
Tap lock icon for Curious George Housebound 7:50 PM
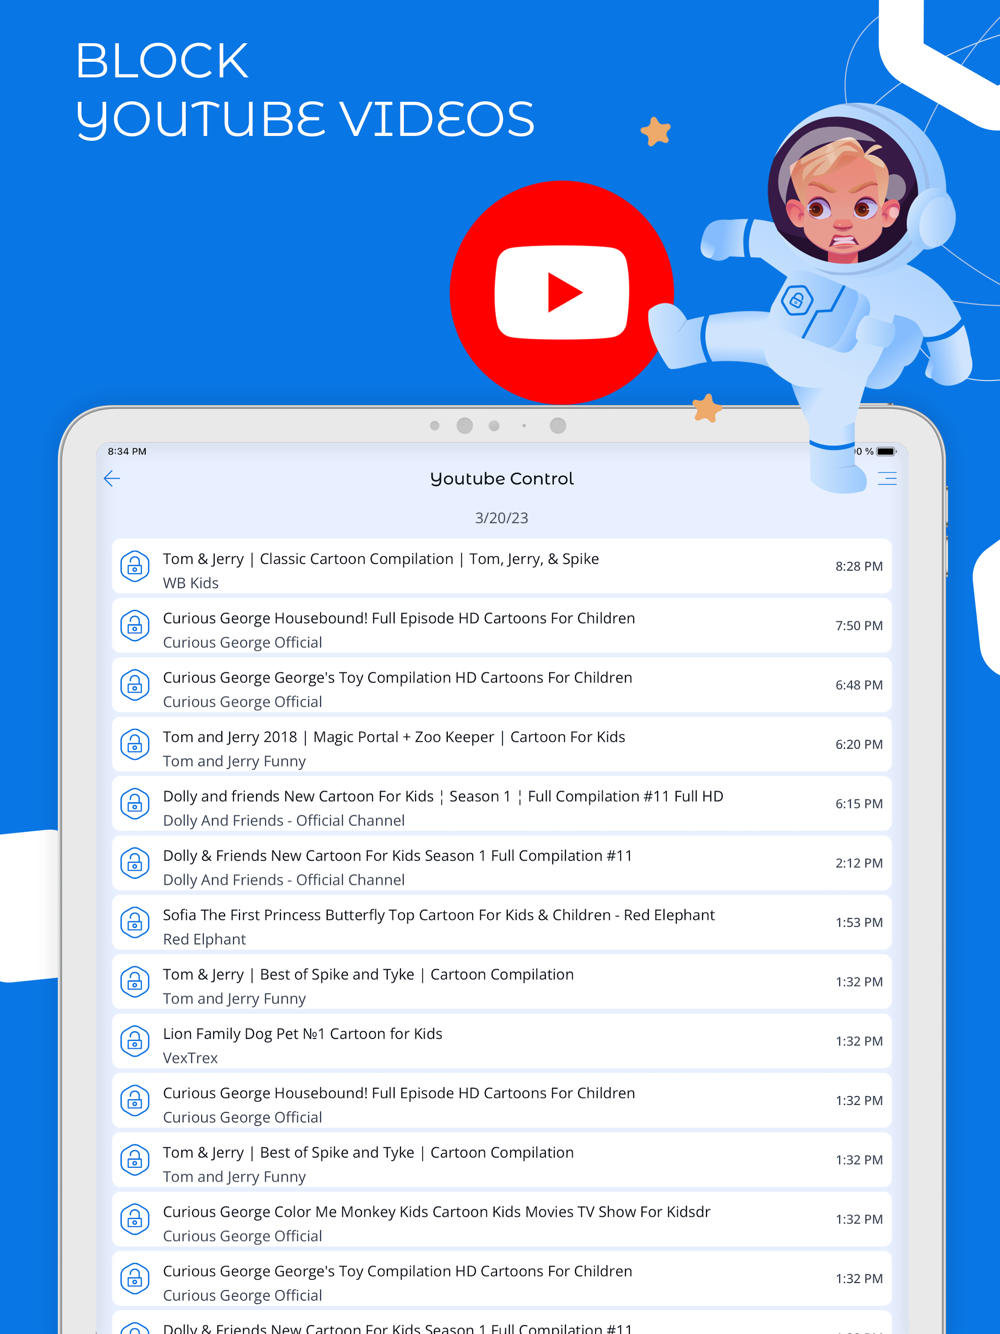coord(135,626)
